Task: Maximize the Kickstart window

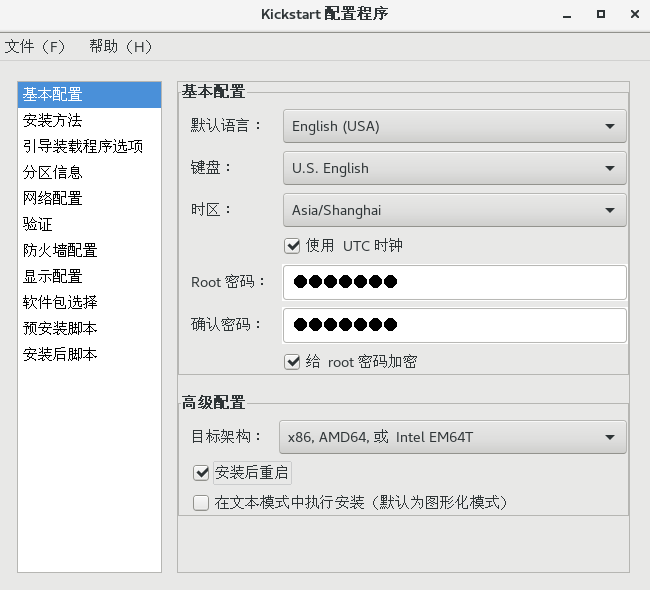Action: [601, 14]
